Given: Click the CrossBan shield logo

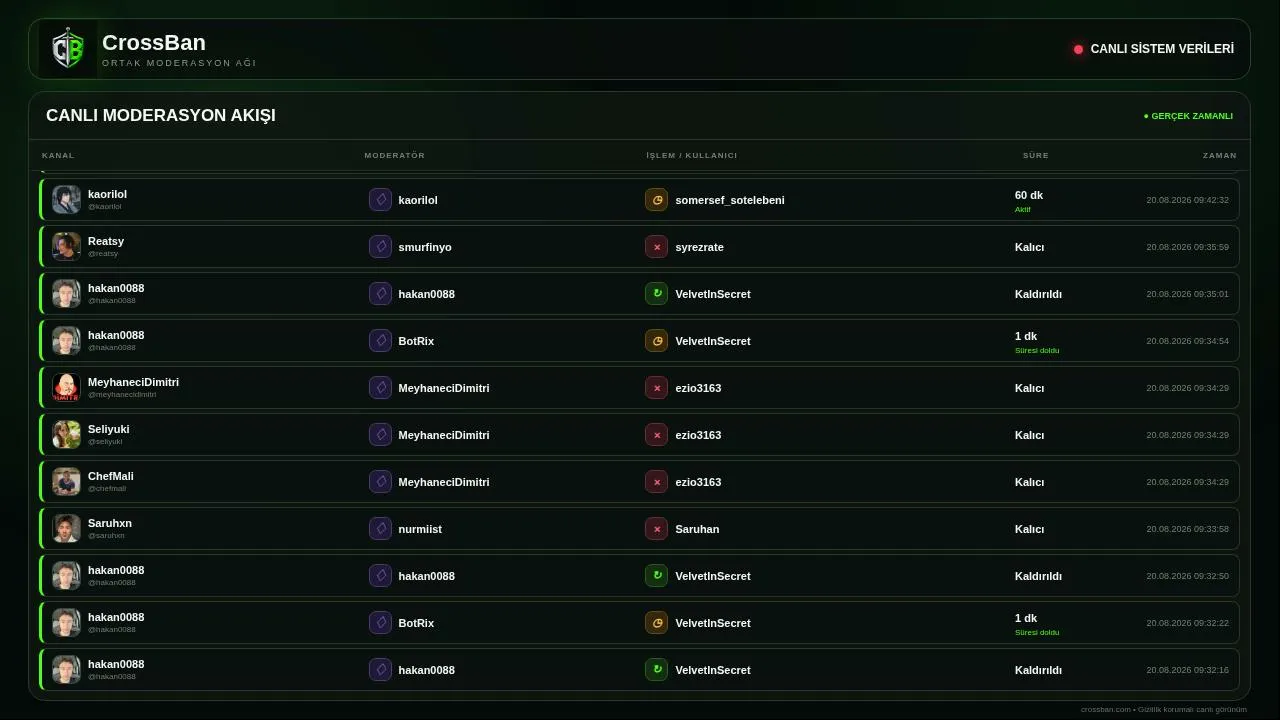Looking at the screenshot, I should pos(68,49).
